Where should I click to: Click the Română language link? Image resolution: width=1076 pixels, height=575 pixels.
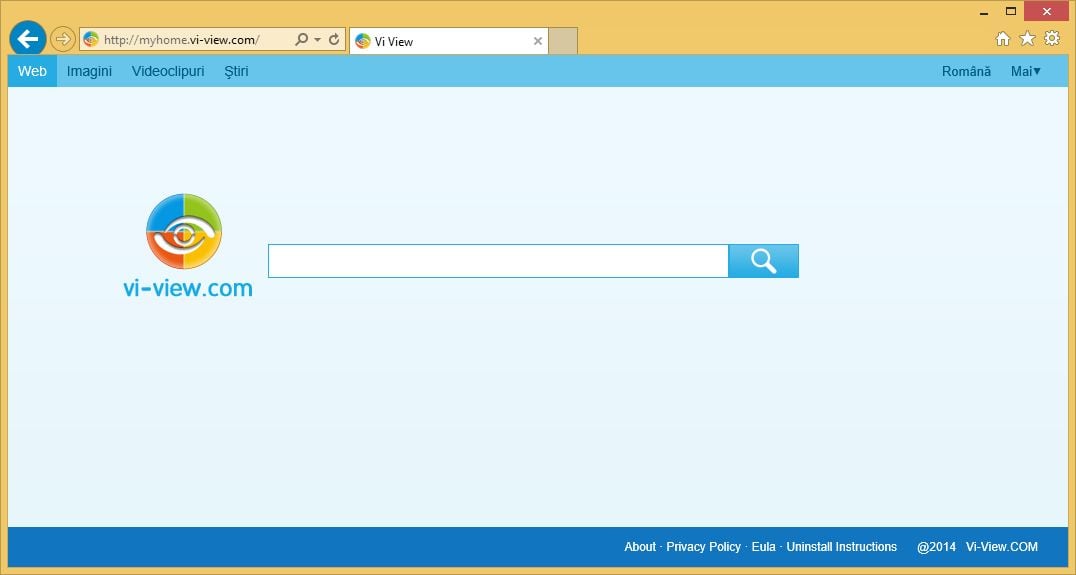tap(966, 71)
